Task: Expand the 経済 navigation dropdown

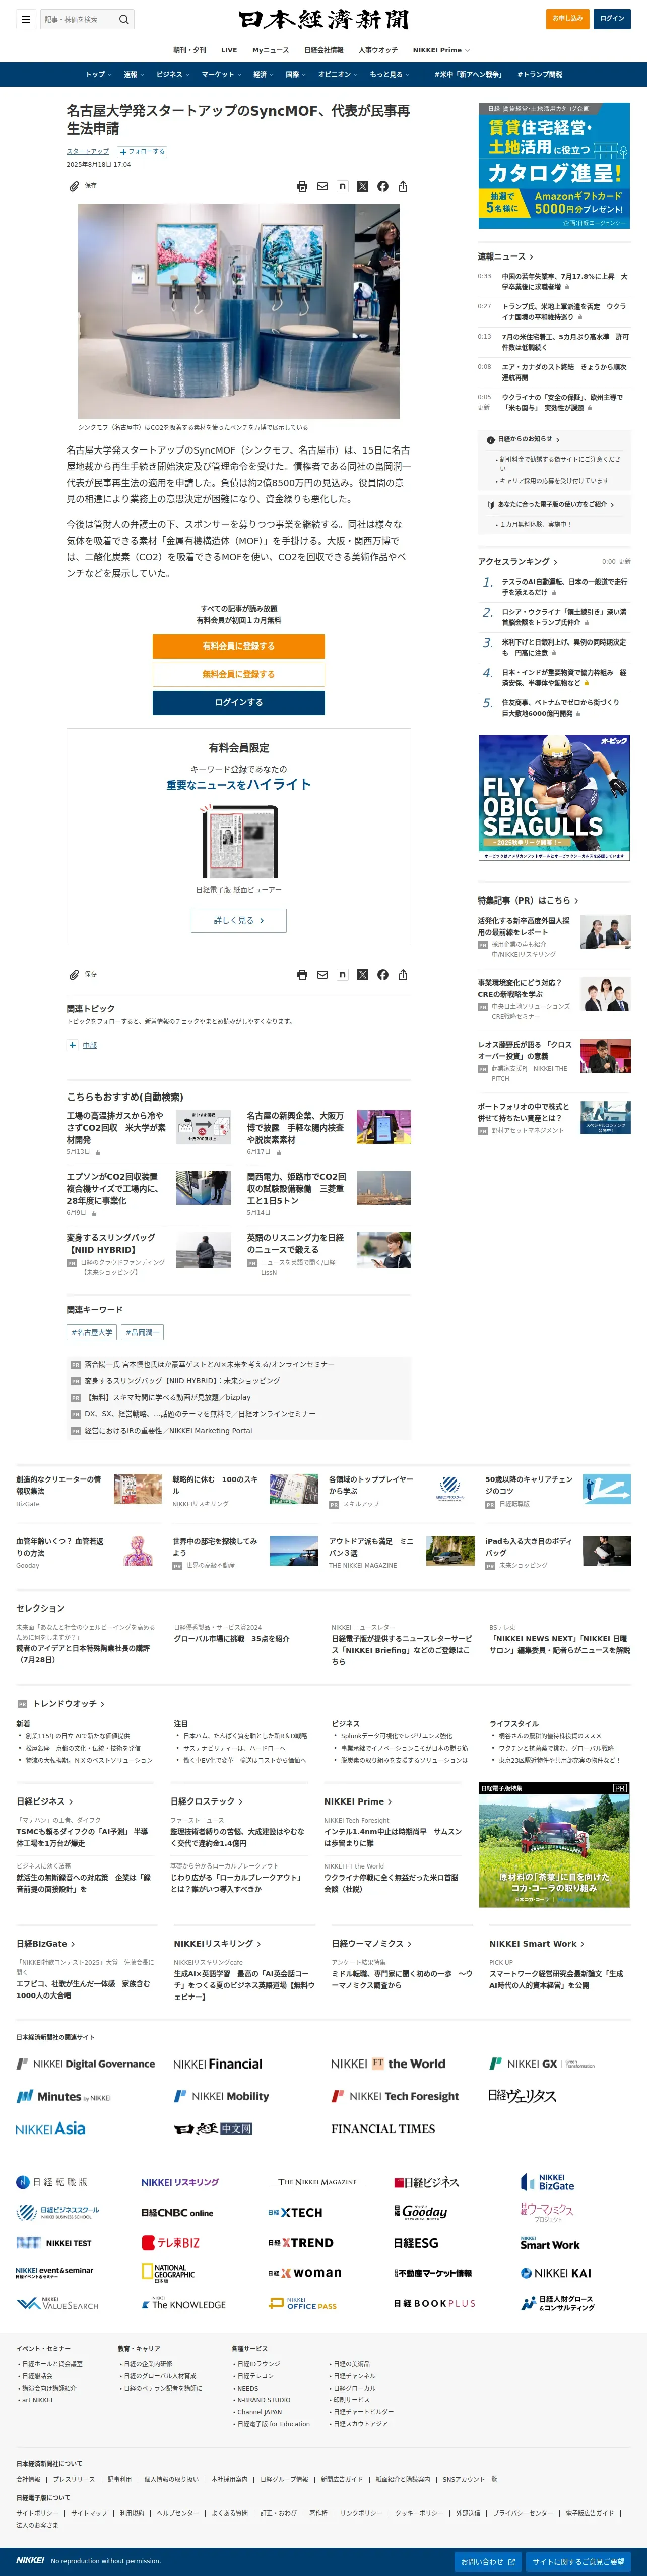Action: click(263, 75)
